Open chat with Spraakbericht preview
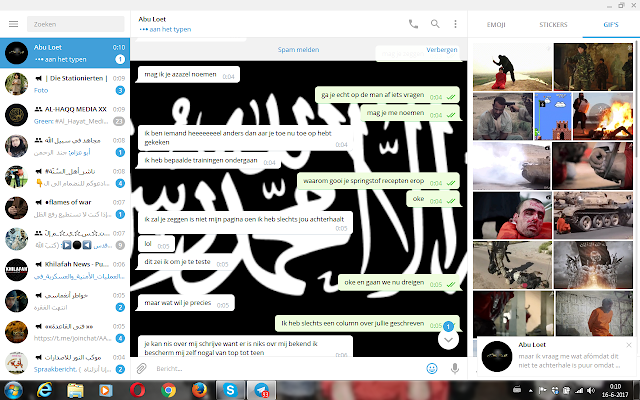 [x=65, y=363]
